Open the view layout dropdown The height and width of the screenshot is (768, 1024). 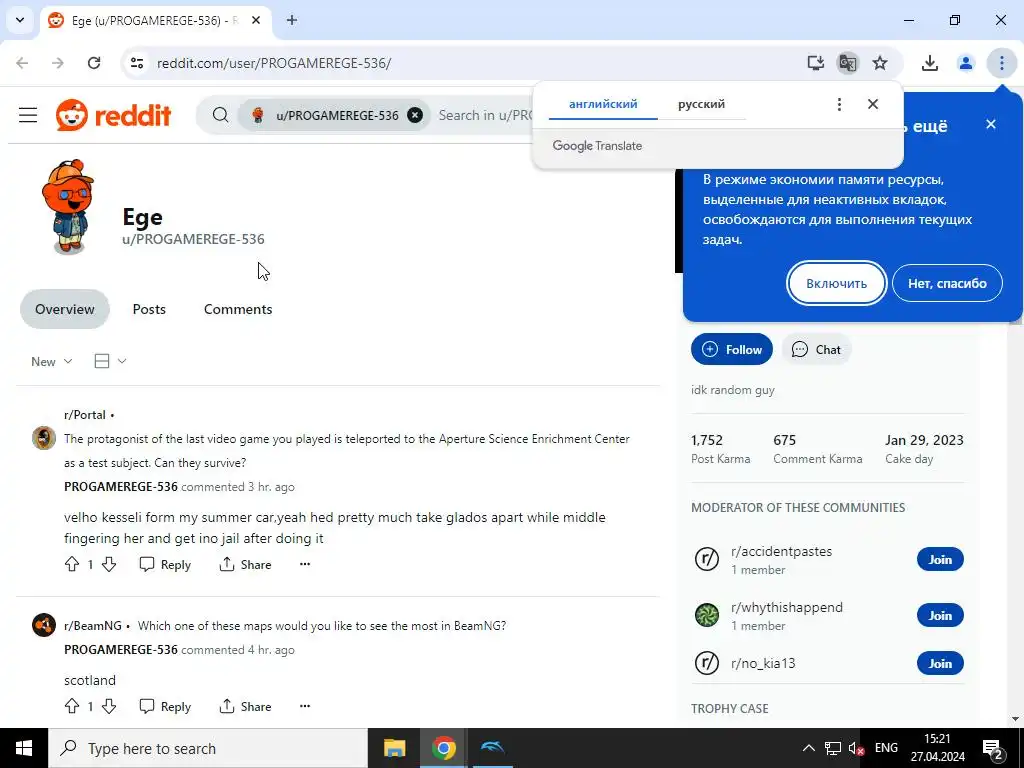click(x=110, y=361)
